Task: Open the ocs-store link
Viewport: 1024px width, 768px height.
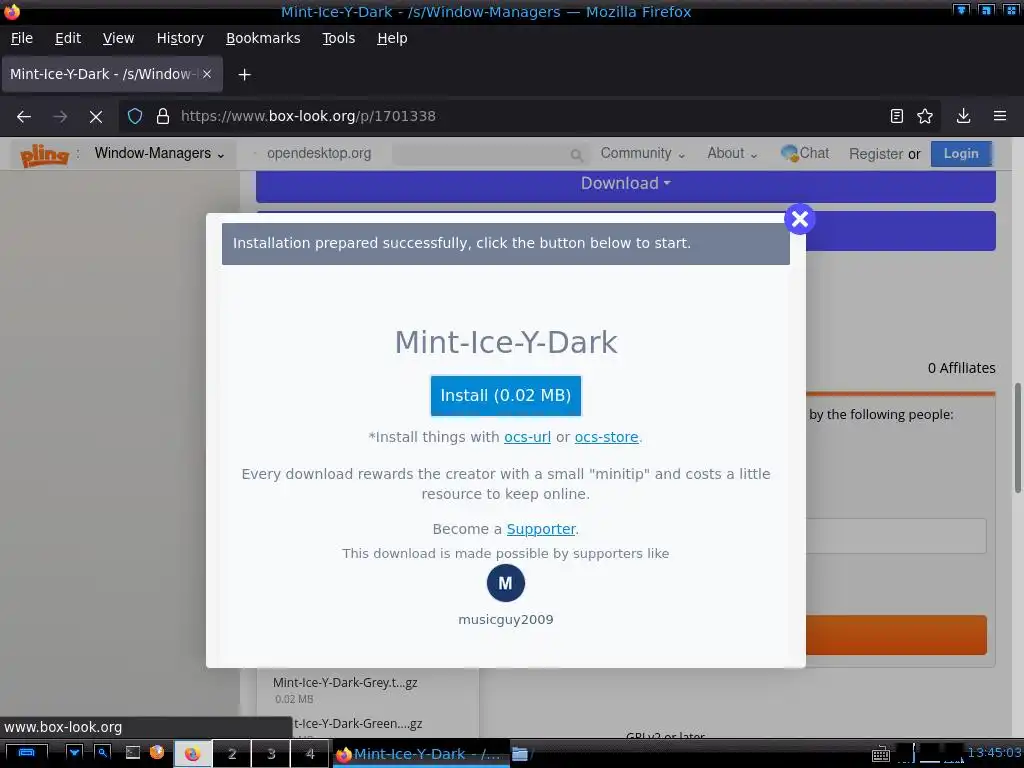Action: [x=606, y=437]
